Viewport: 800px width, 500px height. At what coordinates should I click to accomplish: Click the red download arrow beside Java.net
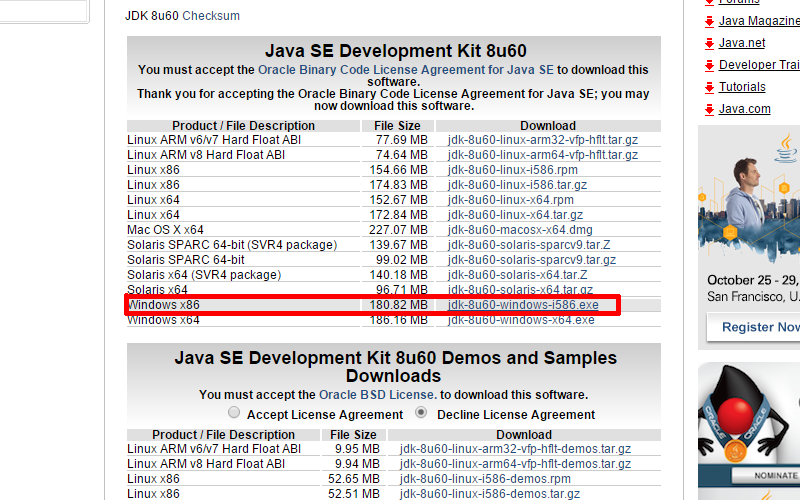(709, 43)
